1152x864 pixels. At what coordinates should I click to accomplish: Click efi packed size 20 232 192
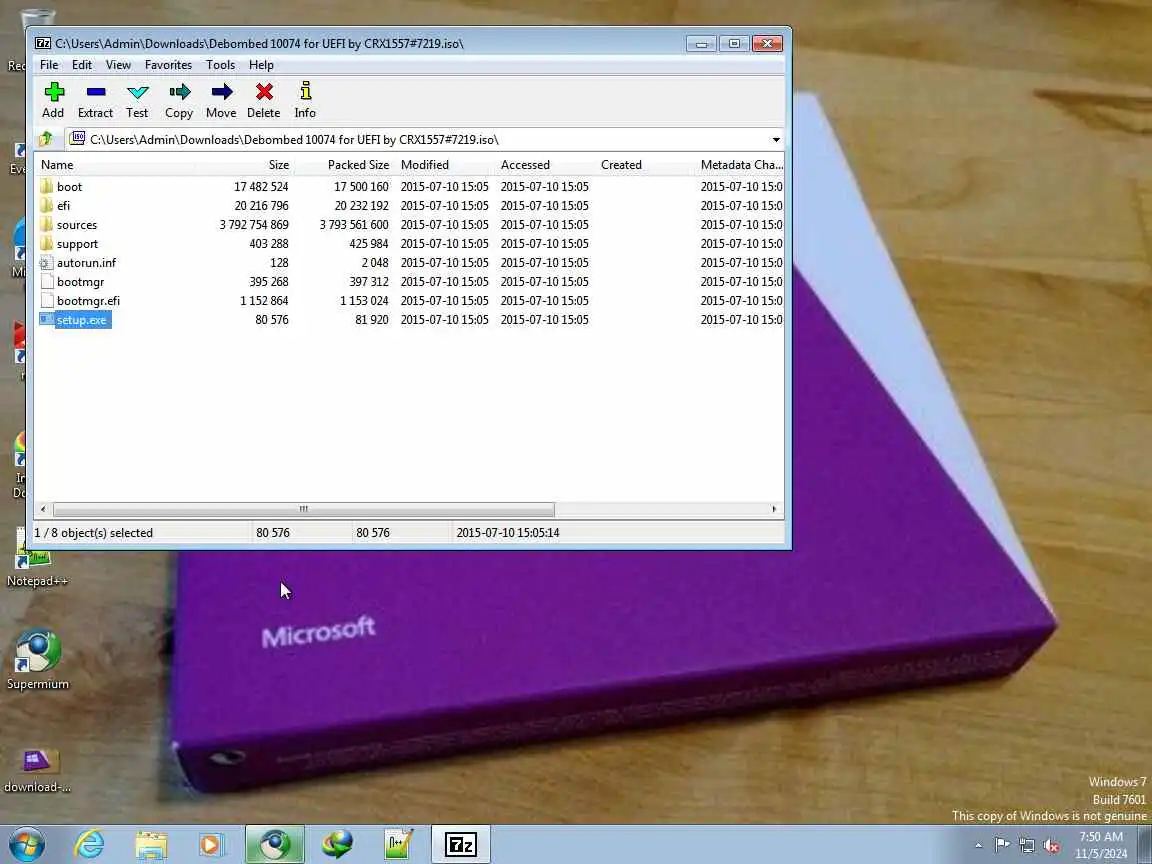(x=361, y=206)
